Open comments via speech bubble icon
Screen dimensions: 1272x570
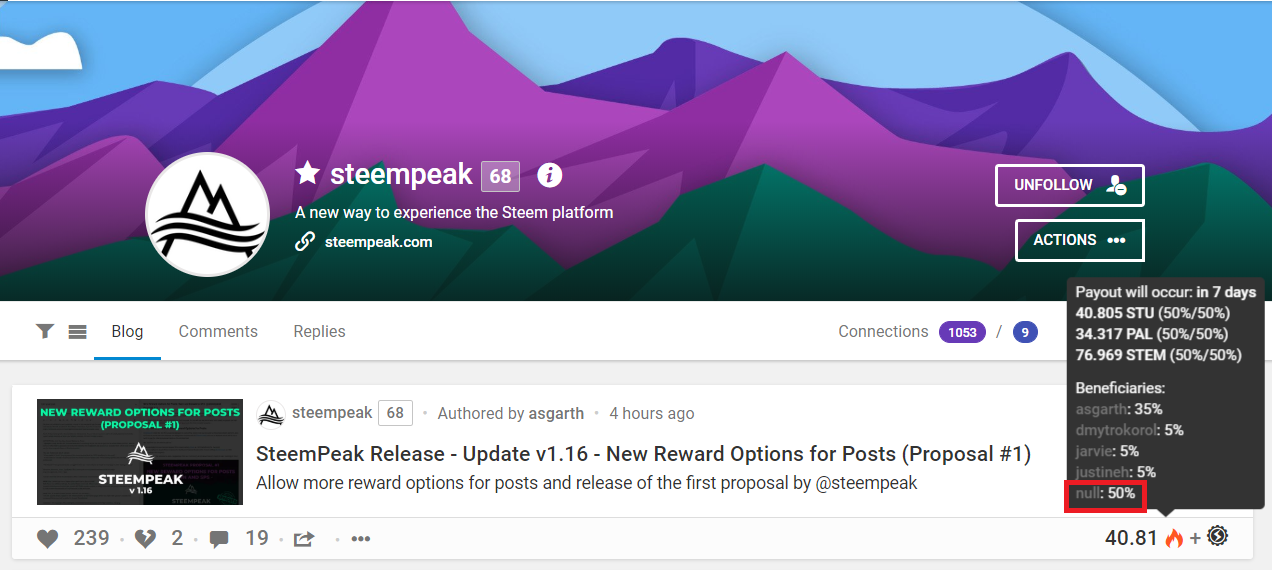(x=219, y=539)
